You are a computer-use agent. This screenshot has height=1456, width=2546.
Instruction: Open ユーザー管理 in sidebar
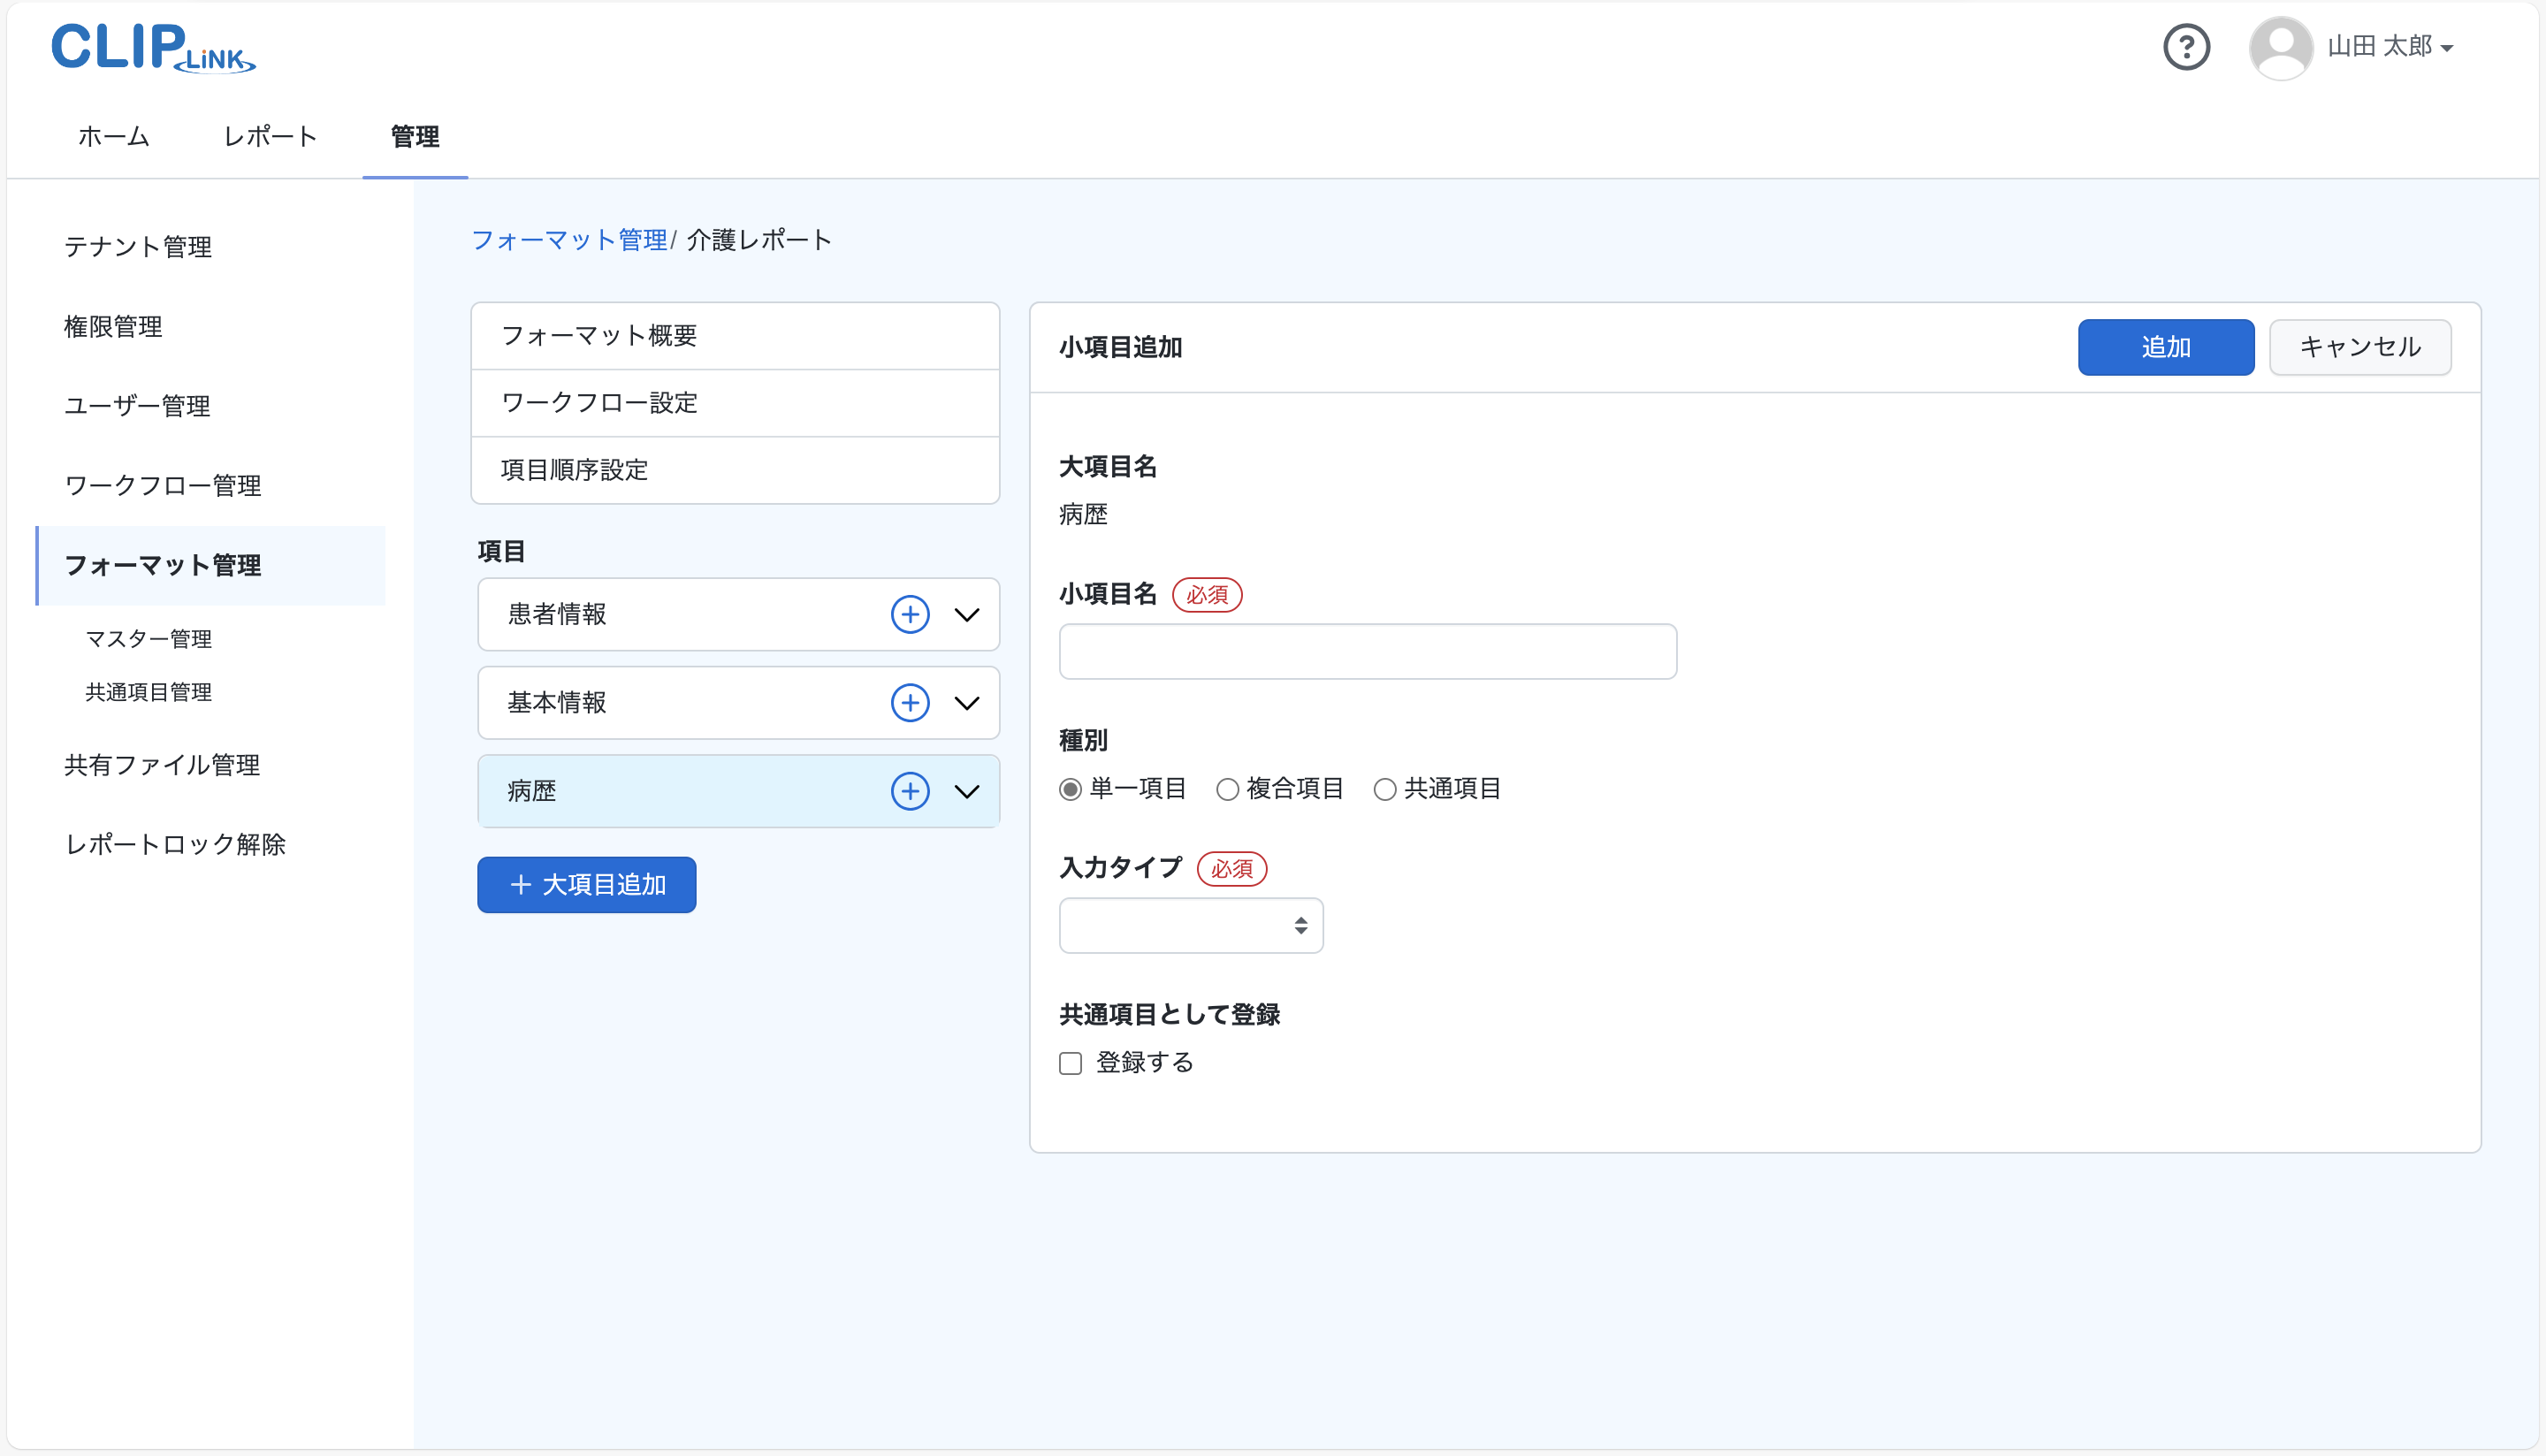tap(137, 406)
